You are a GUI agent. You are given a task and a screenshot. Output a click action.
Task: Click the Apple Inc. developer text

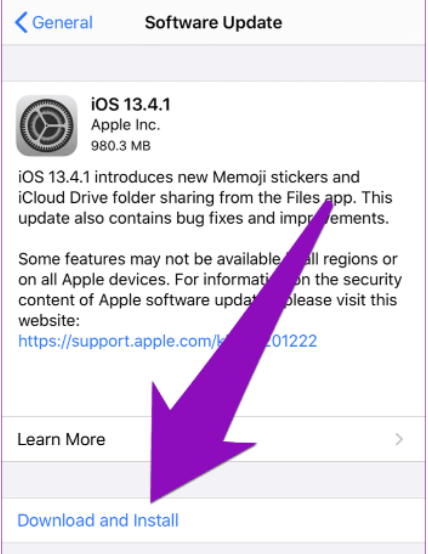125,125
